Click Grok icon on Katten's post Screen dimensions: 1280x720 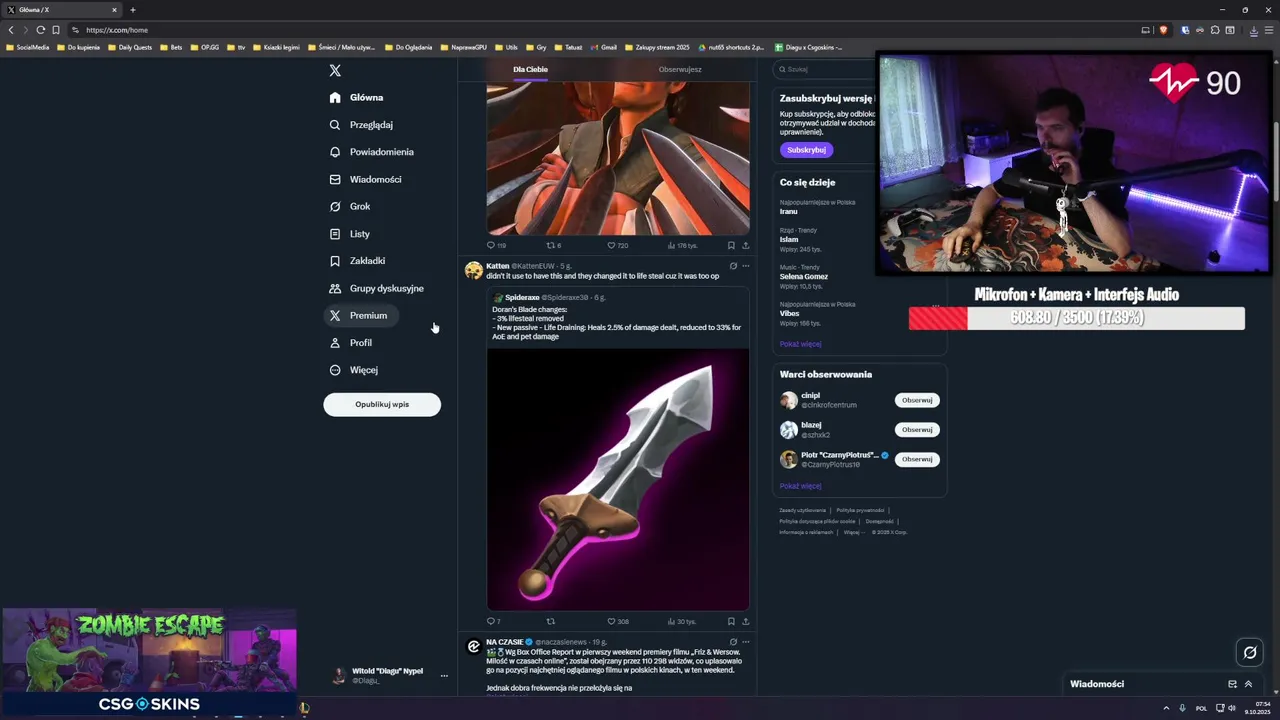(733, 266)
